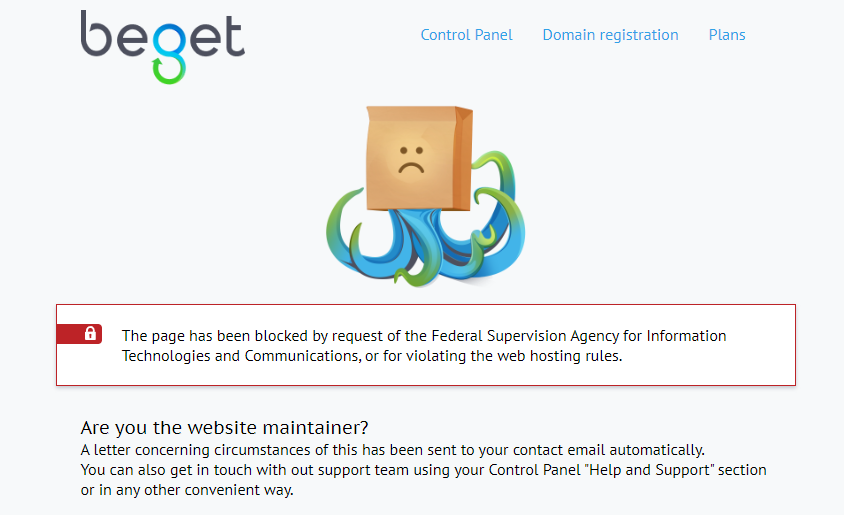This screenshot has width=844, height=515.
Task: Click the "or in any other convenient way" line
Action: coord(187,490)
